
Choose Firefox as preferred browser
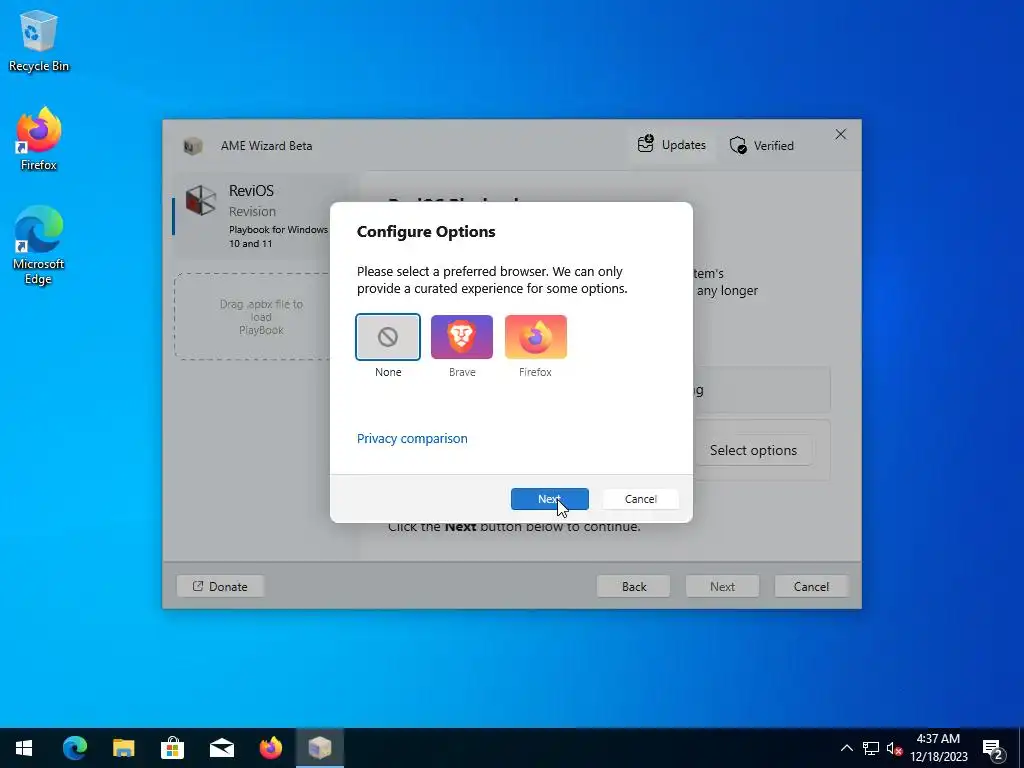536,337
